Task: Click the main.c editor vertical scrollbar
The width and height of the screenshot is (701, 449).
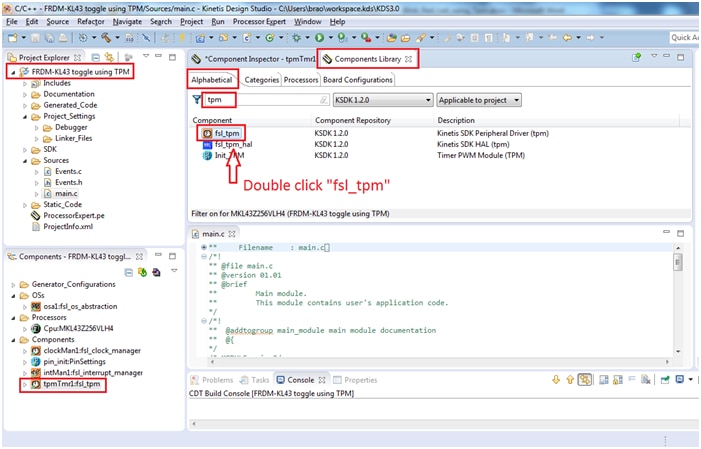Action: click(x=678, y=299)
